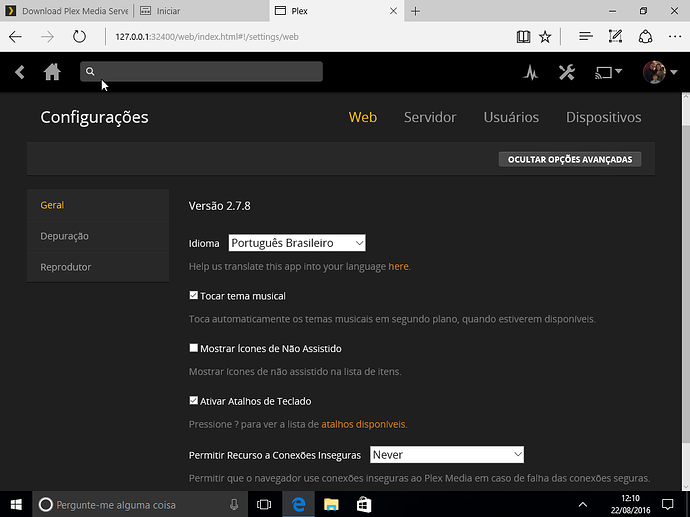Viewport: 690px width, 517px height.
Task: Open the Plex home icon
Action: pos(52,72)
